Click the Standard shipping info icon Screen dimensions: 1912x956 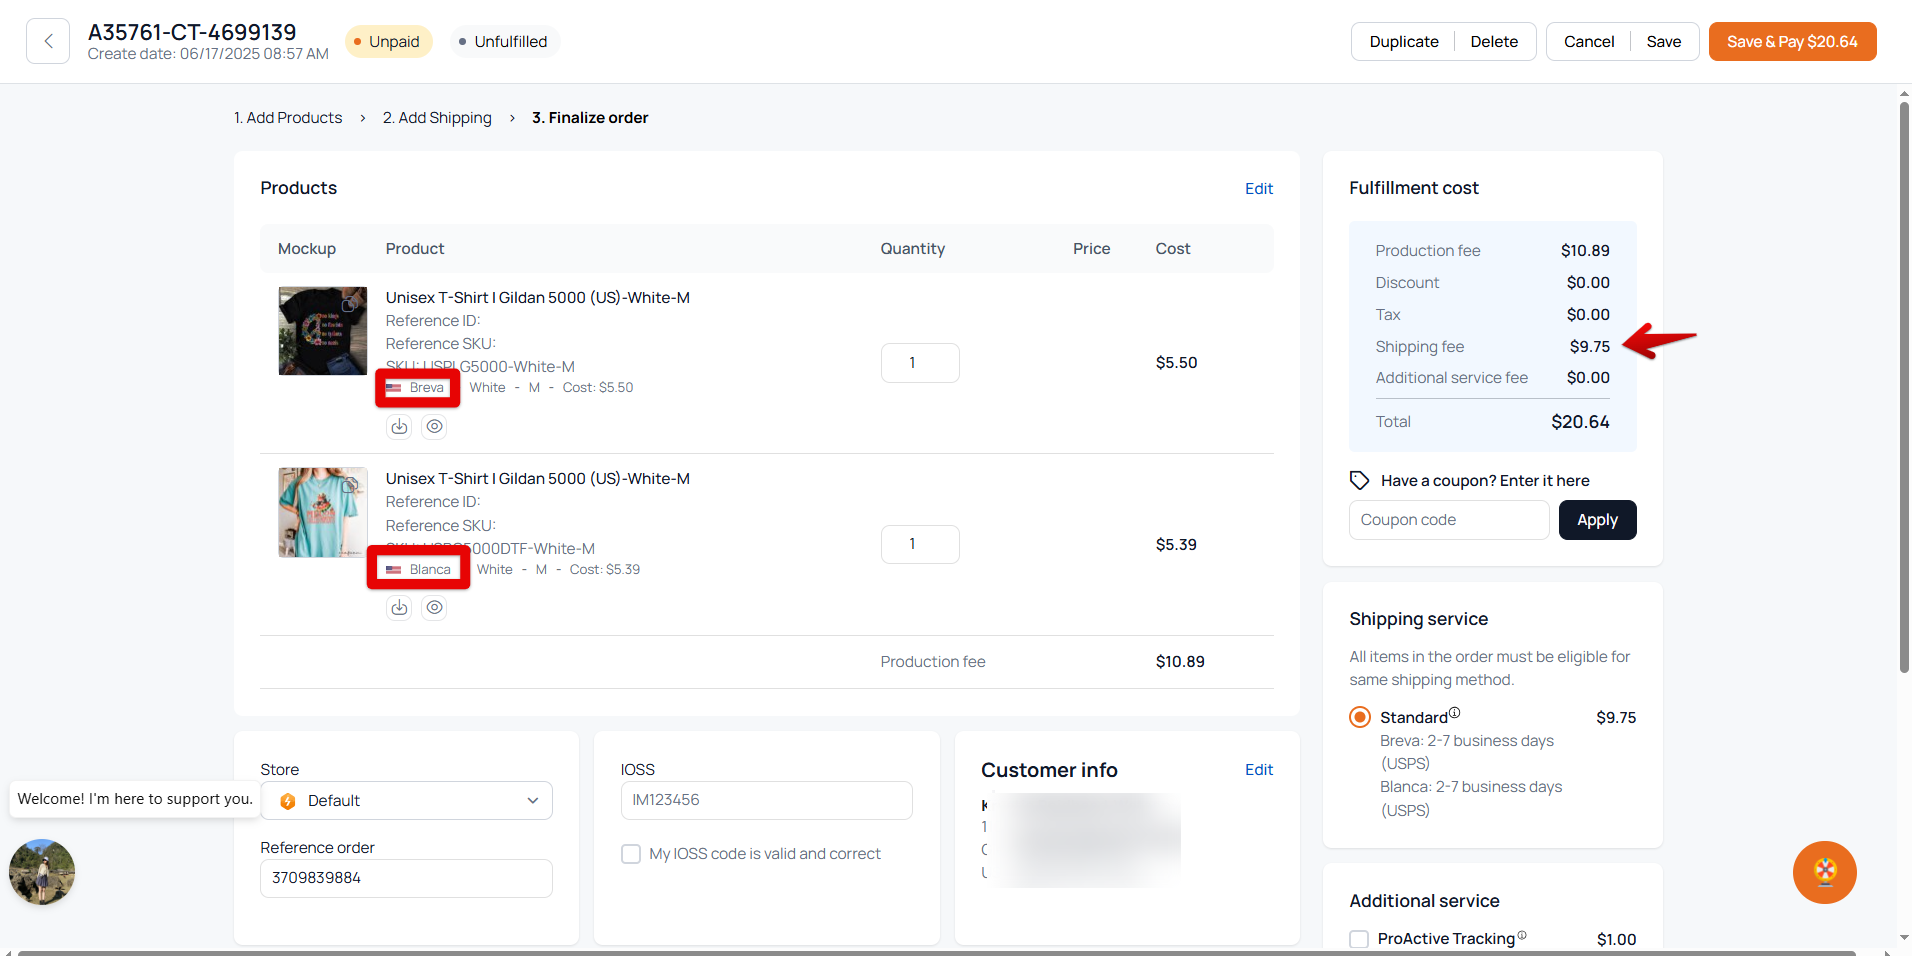(1455, 713)
